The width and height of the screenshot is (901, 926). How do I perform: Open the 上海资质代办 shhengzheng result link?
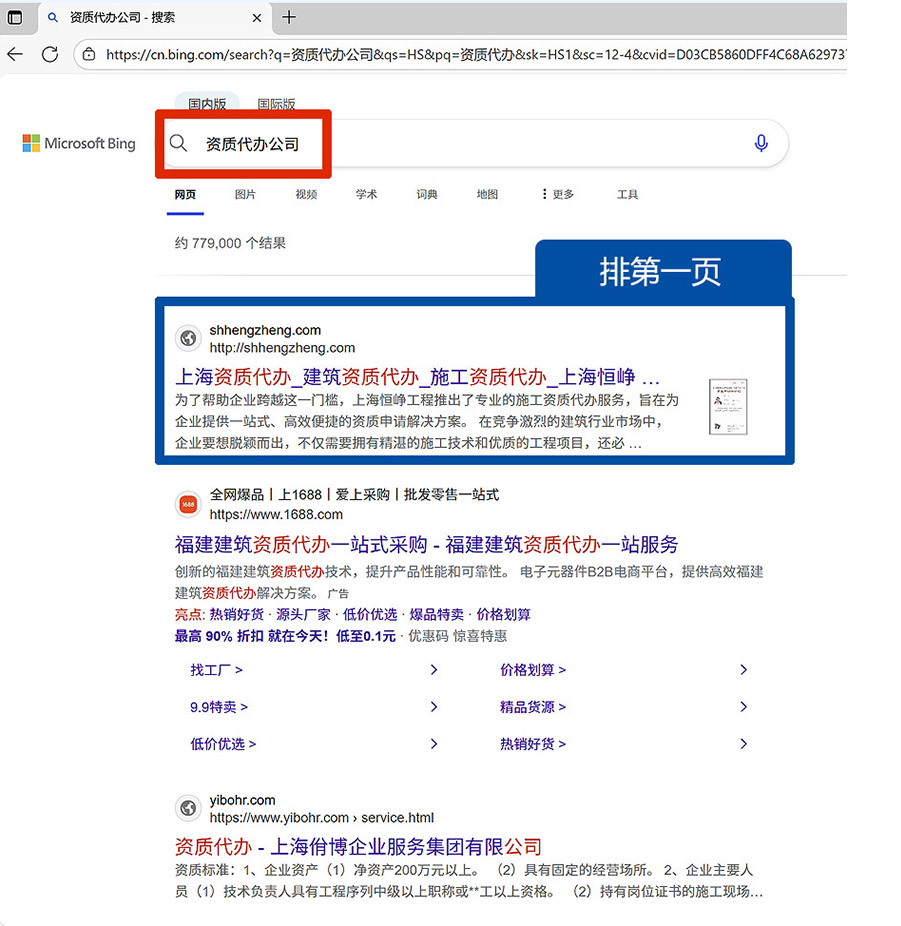417,378
